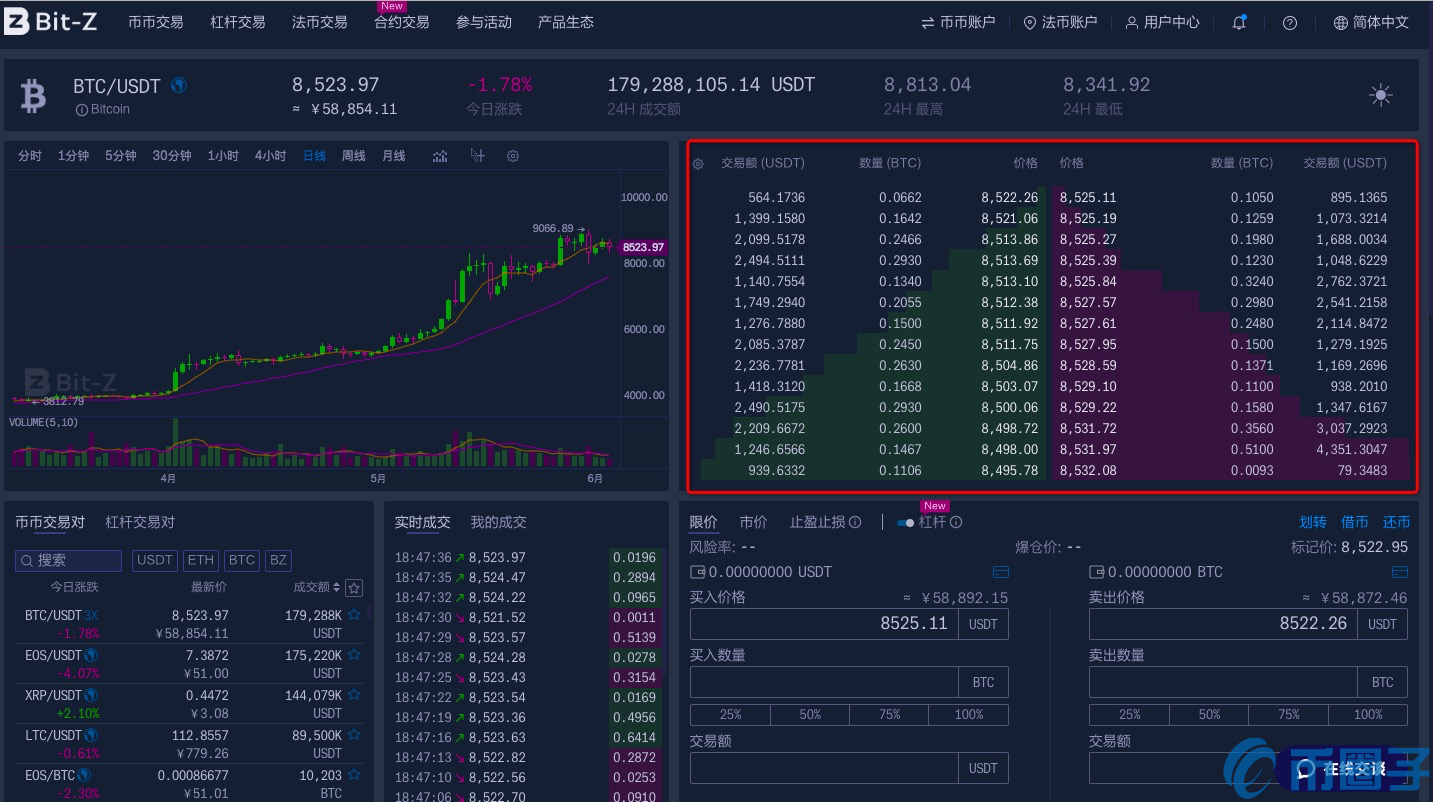Open 合约交易 nav menu
The width and height of the screenshot is (1433, 802).
coord(402,22)
